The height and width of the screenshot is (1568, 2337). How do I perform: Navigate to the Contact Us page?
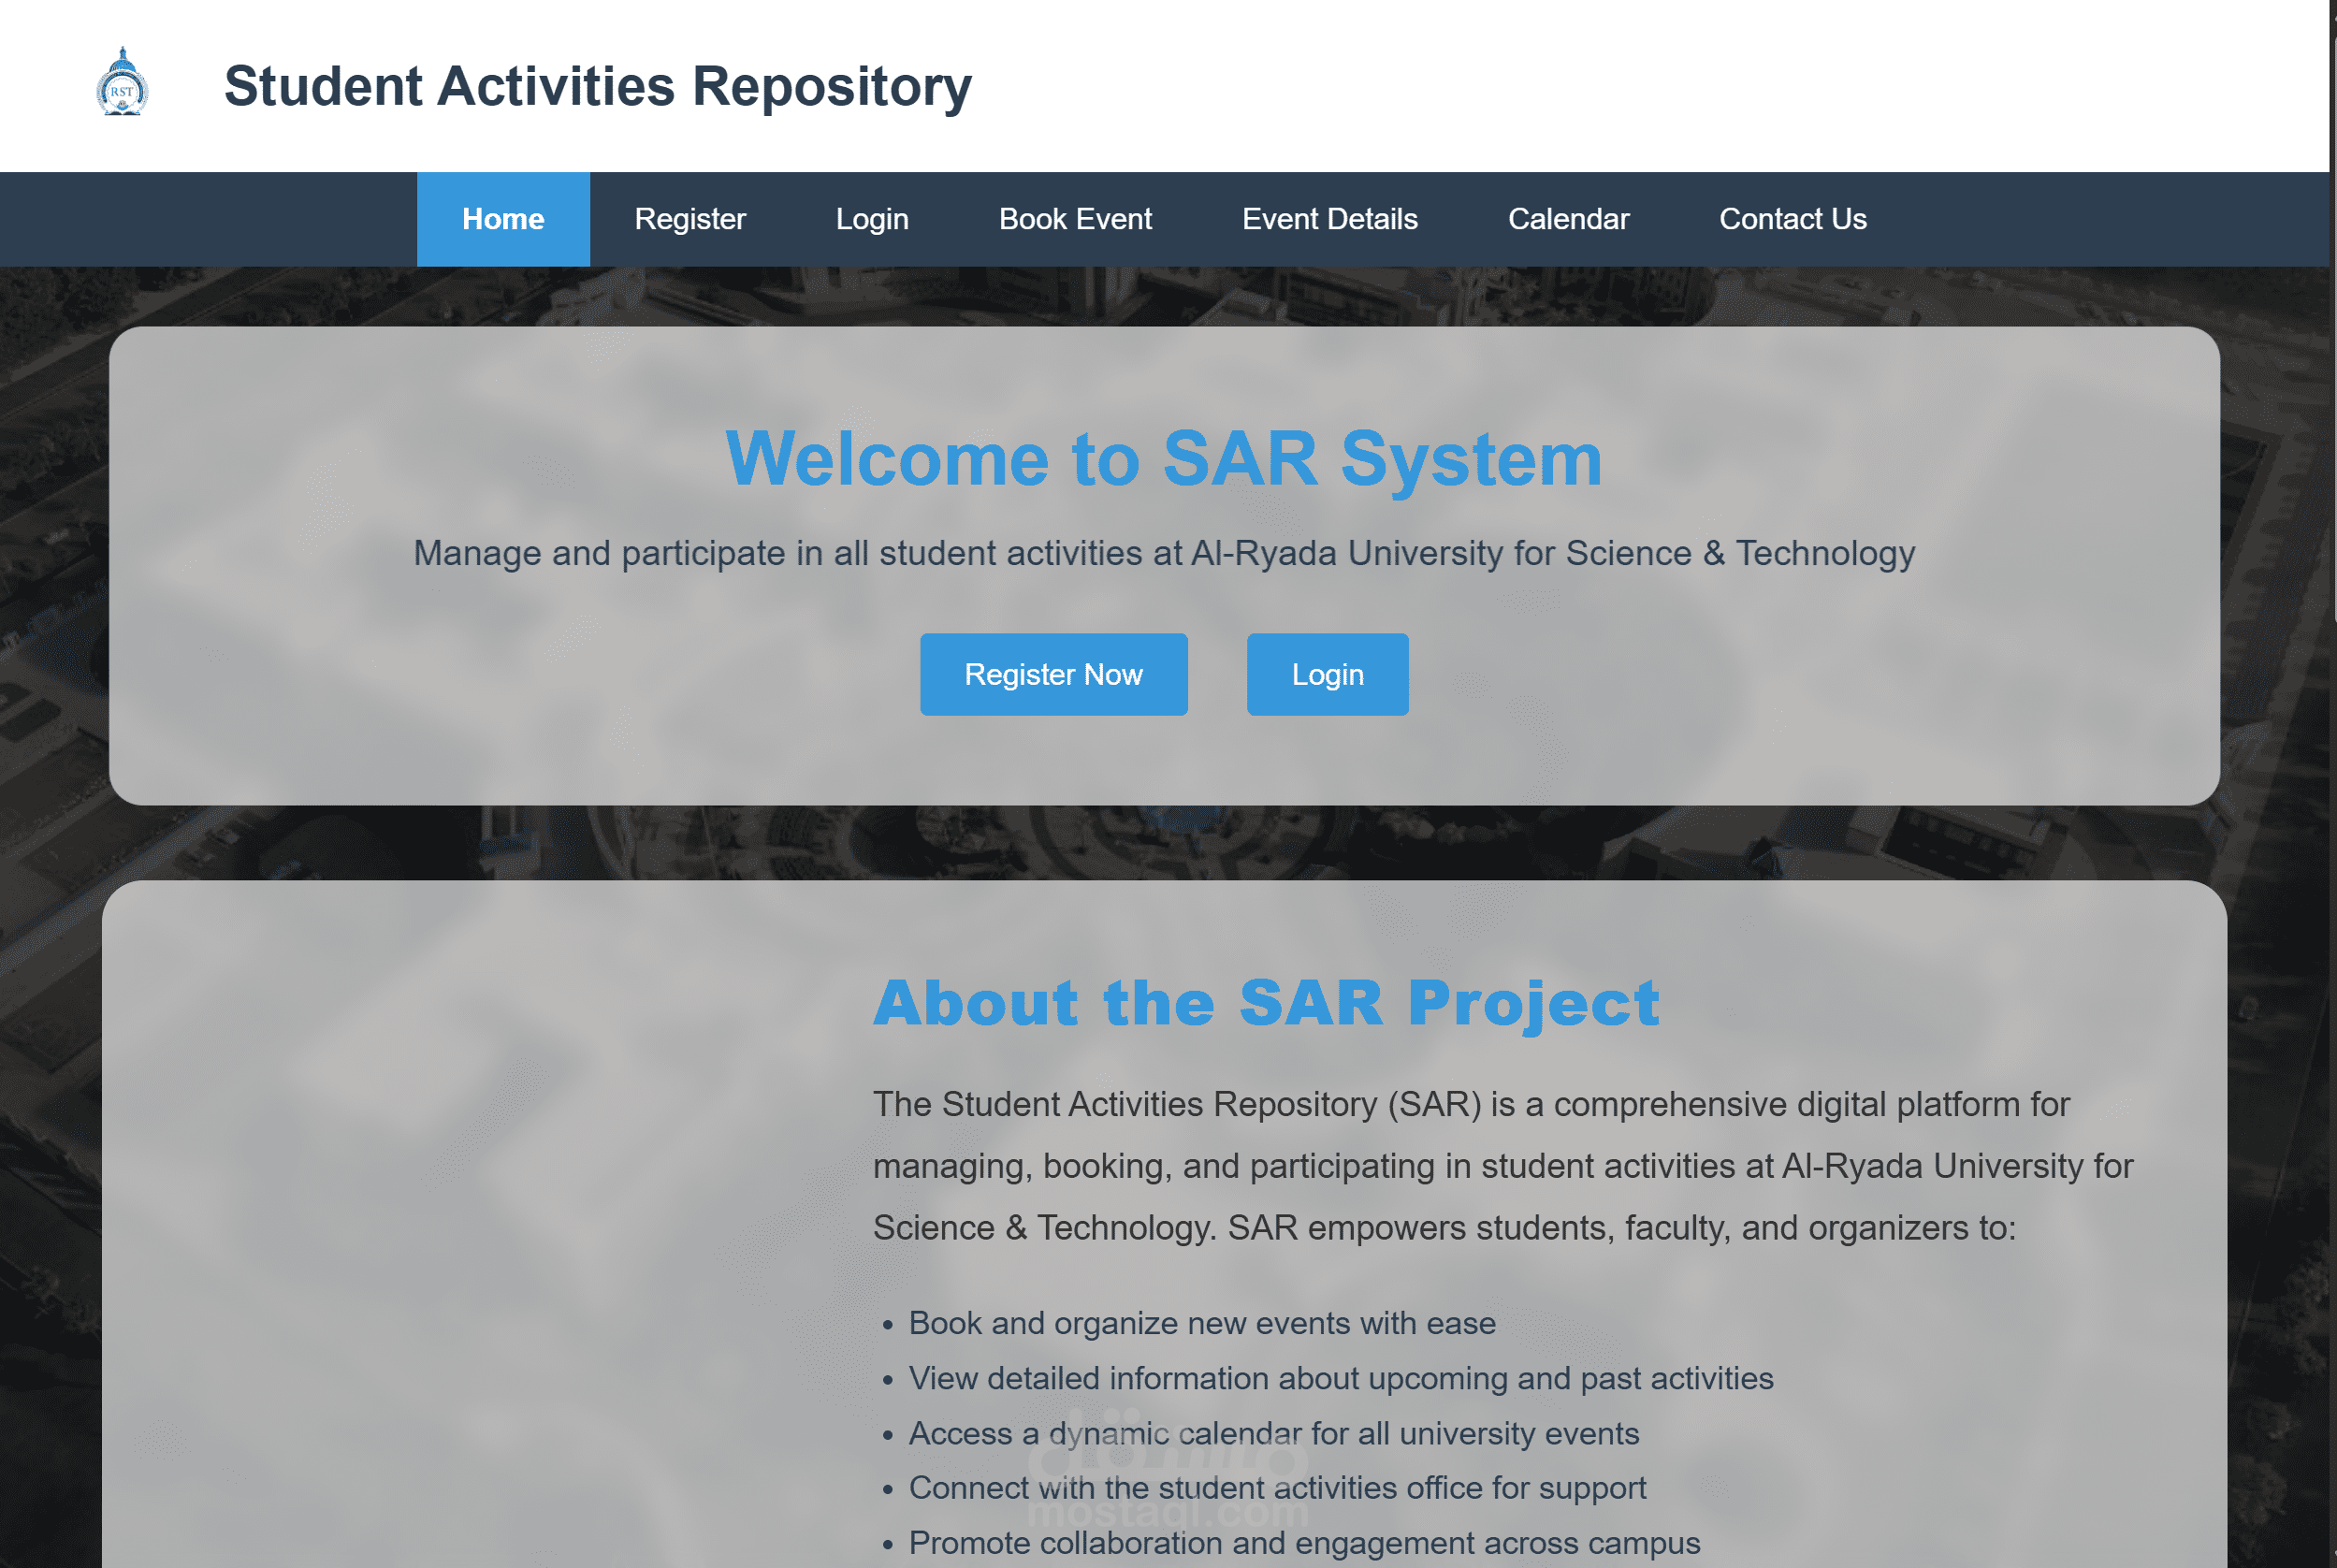1792,219
